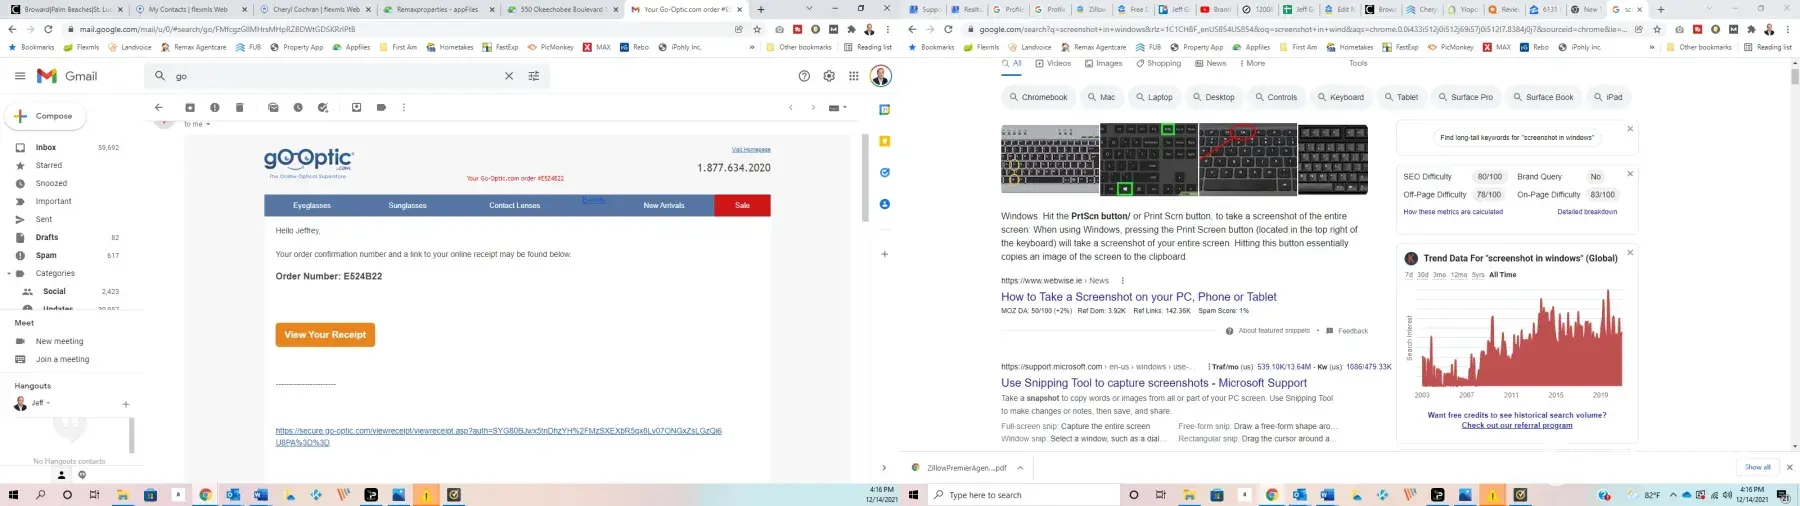The height and width of the screenshot is (506, 1800).
Task: Open the Google apps grid
Action: [x=854, y=76]
